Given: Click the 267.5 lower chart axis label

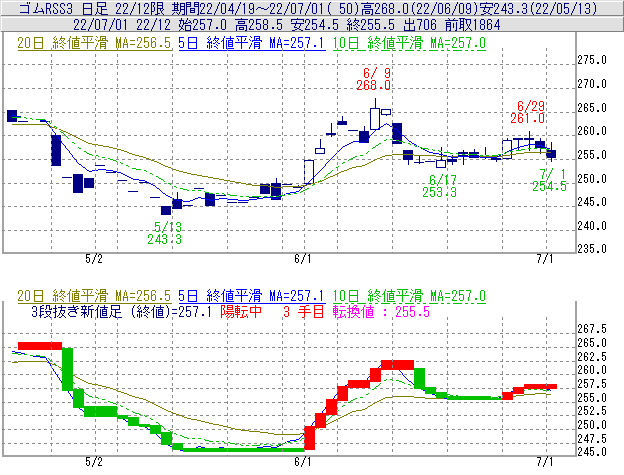Looking at the screenshot, I should [592, 329].
